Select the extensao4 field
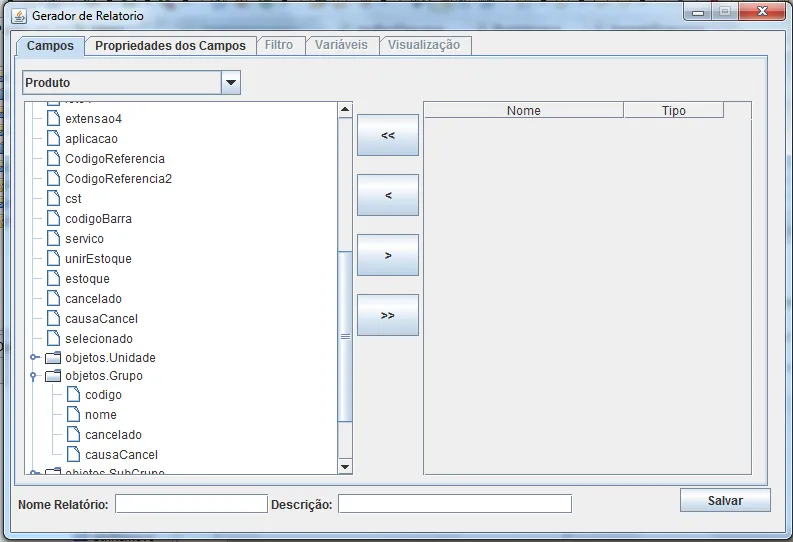 tap(94, 119)
